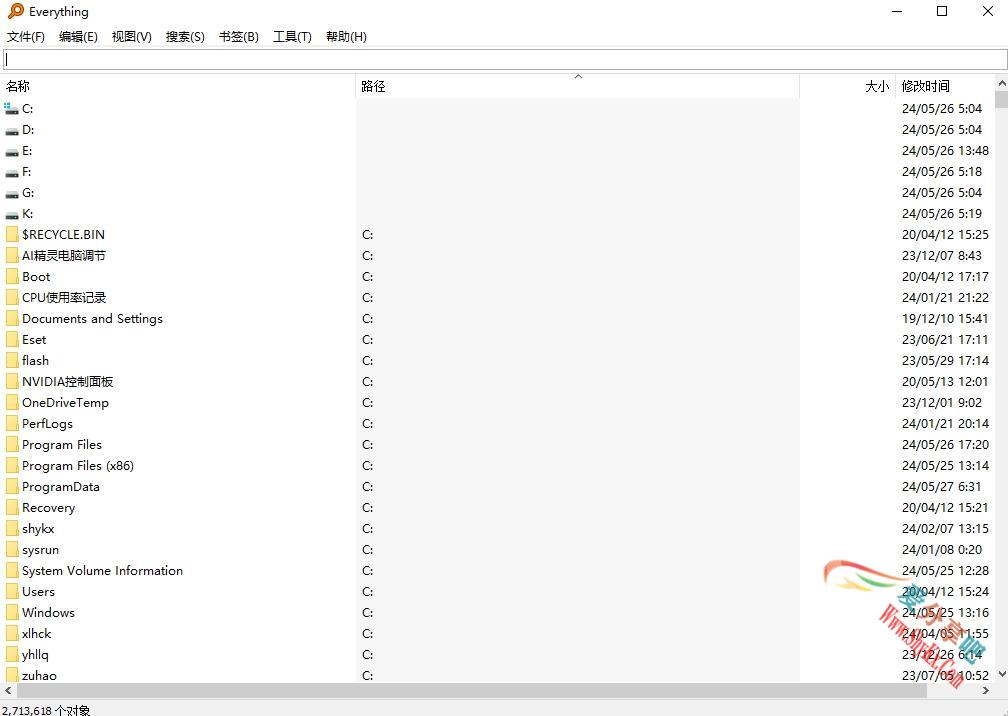Sort by the 路径 column header
1008x716 pixels.
577,86
